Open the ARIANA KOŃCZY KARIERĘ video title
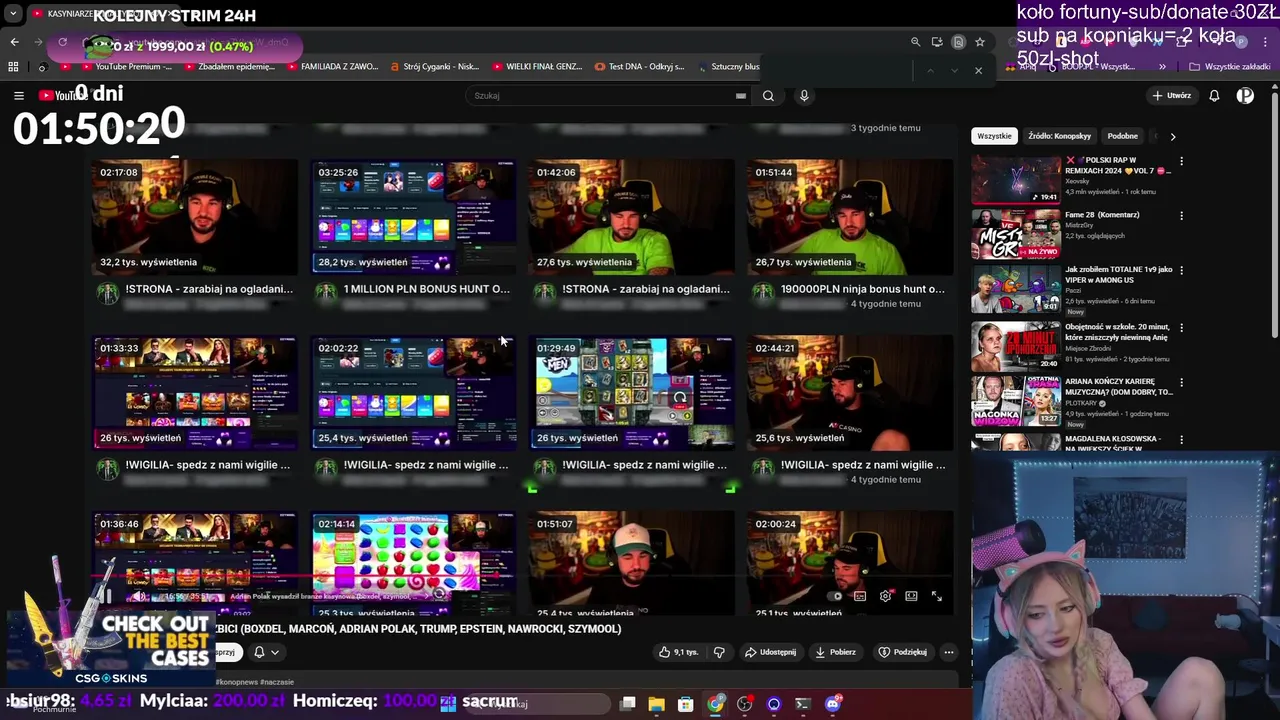This screenshot has width=1280, height=720. (1118, 386)
